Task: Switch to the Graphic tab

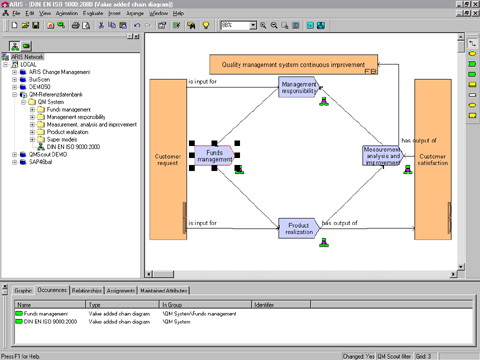Action: (23, 291)
